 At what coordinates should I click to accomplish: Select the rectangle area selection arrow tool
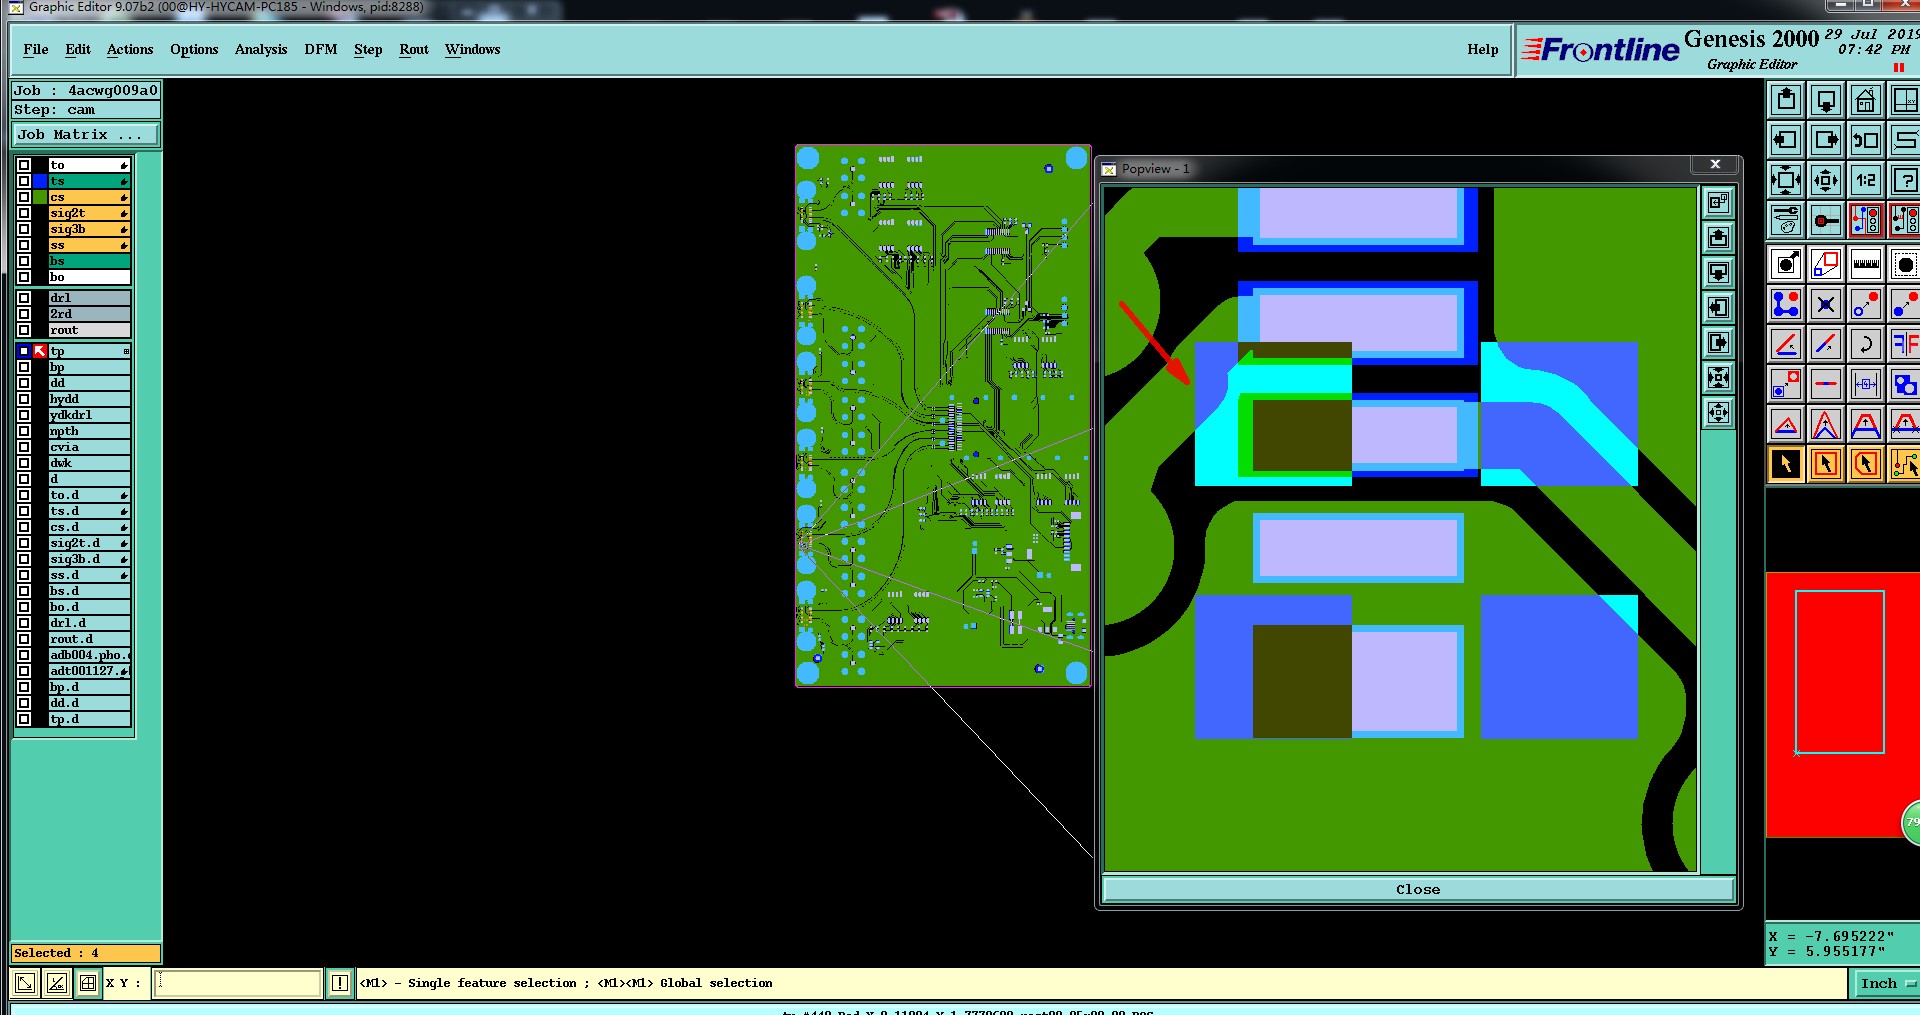tap(1826, 464)
